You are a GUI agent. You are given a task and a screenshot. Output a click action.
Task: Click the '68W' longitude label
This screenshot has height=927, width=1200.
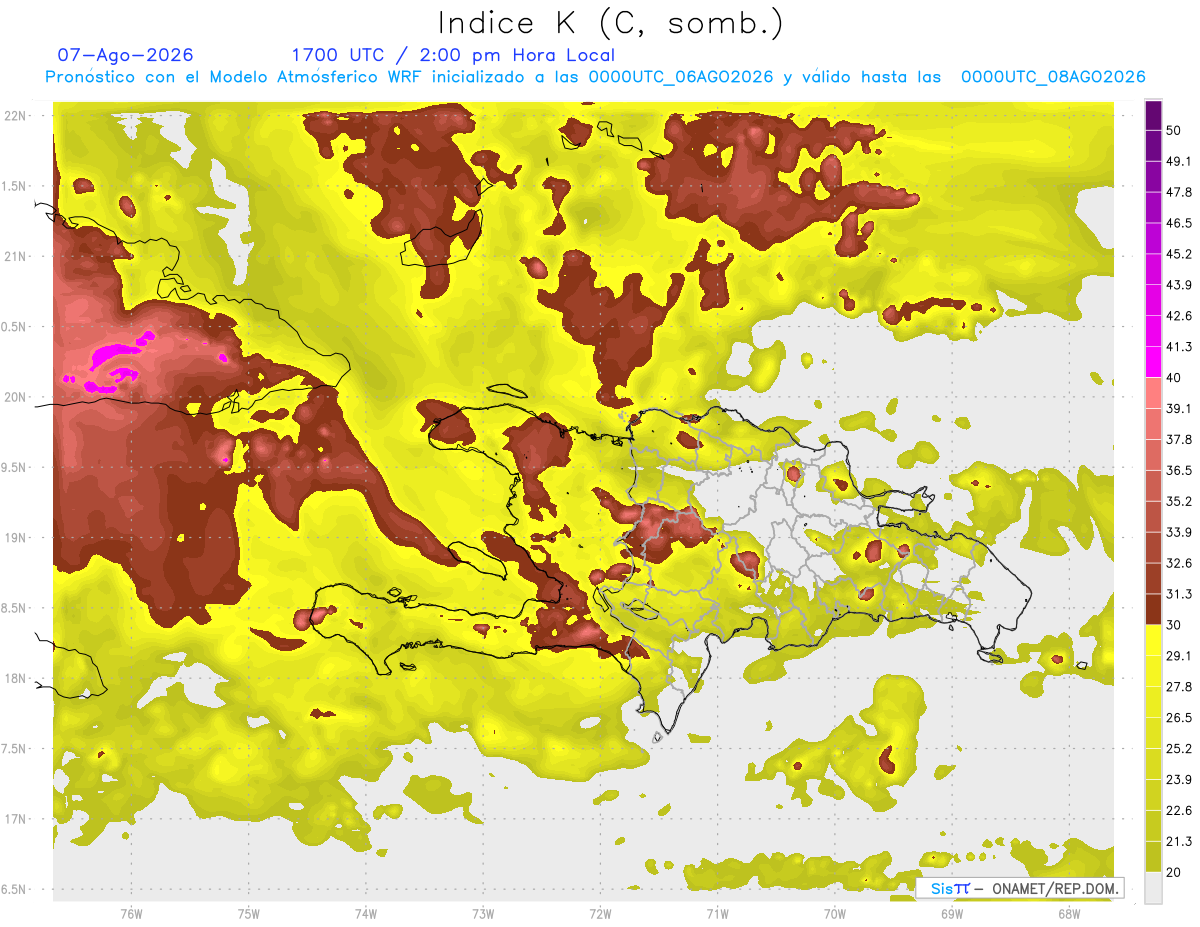[x=1068, y=913]
